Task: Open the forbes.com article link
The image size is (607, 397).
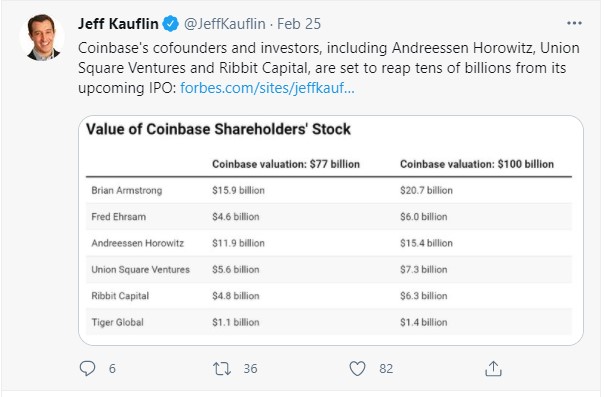Action: click(x=267, y=88)
